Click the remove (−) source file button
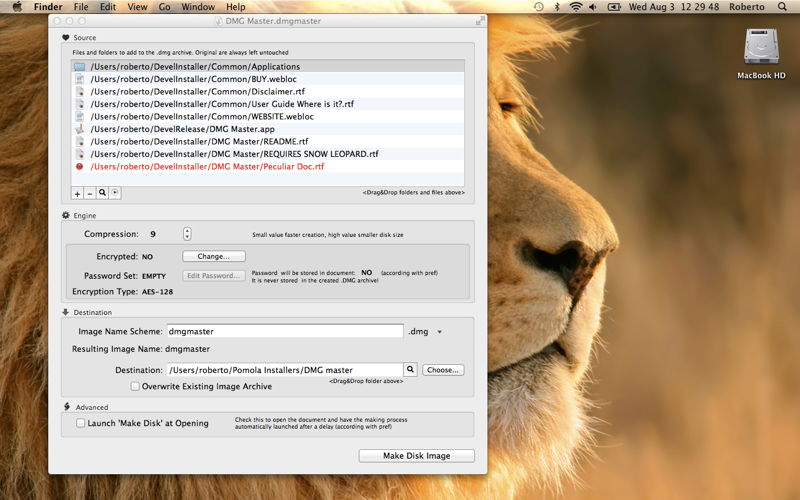This screenshot has width=800, height=500. [90, 193]
